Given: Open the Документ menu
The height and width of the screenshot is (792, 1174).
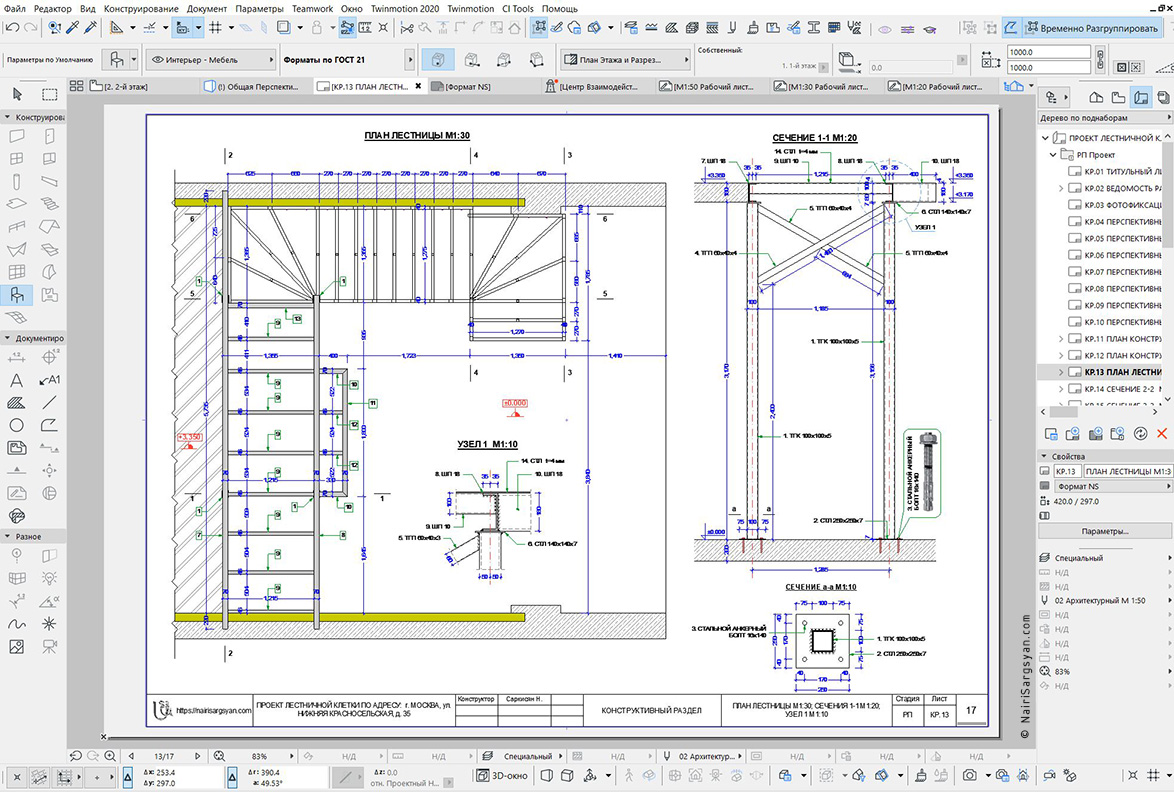Looking at the screenshot, I should (207, 8).
